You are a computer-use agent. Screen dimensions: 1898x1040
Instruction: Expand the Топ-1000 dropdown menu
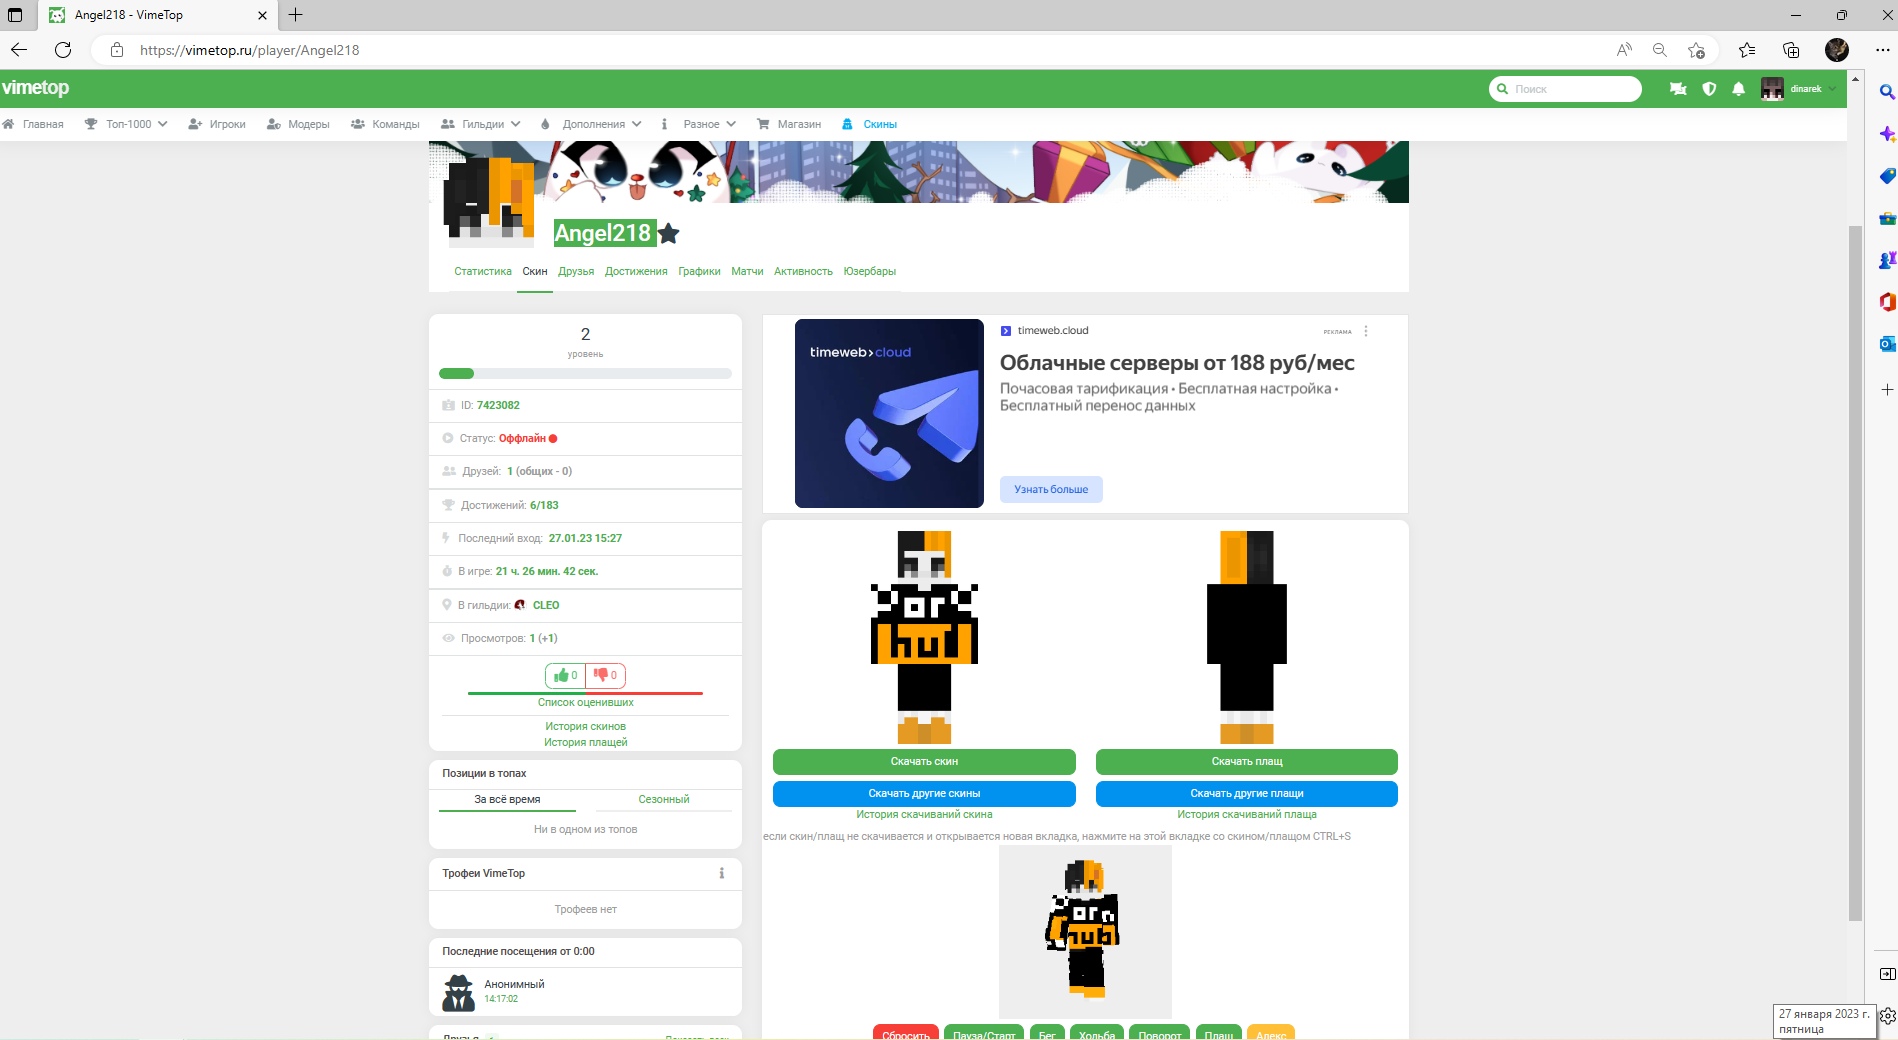pyautogui.click(x=127, y=124)
